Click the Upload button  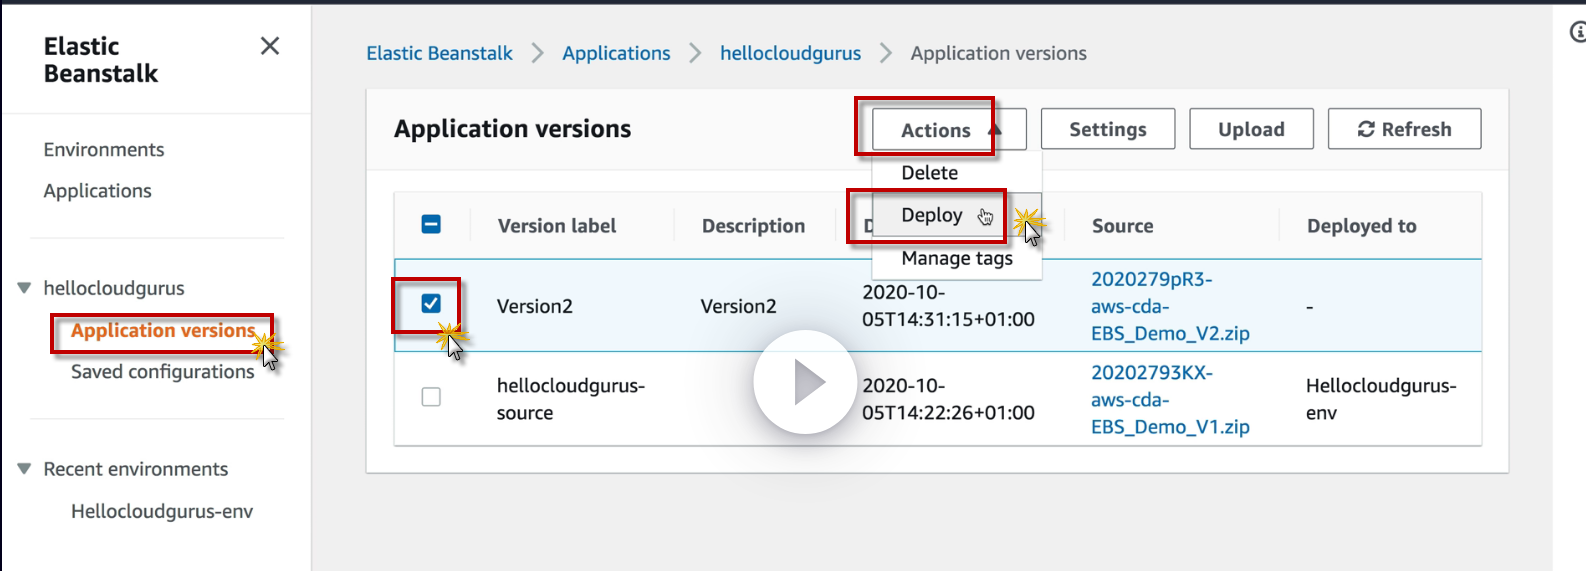[1250, 129]
